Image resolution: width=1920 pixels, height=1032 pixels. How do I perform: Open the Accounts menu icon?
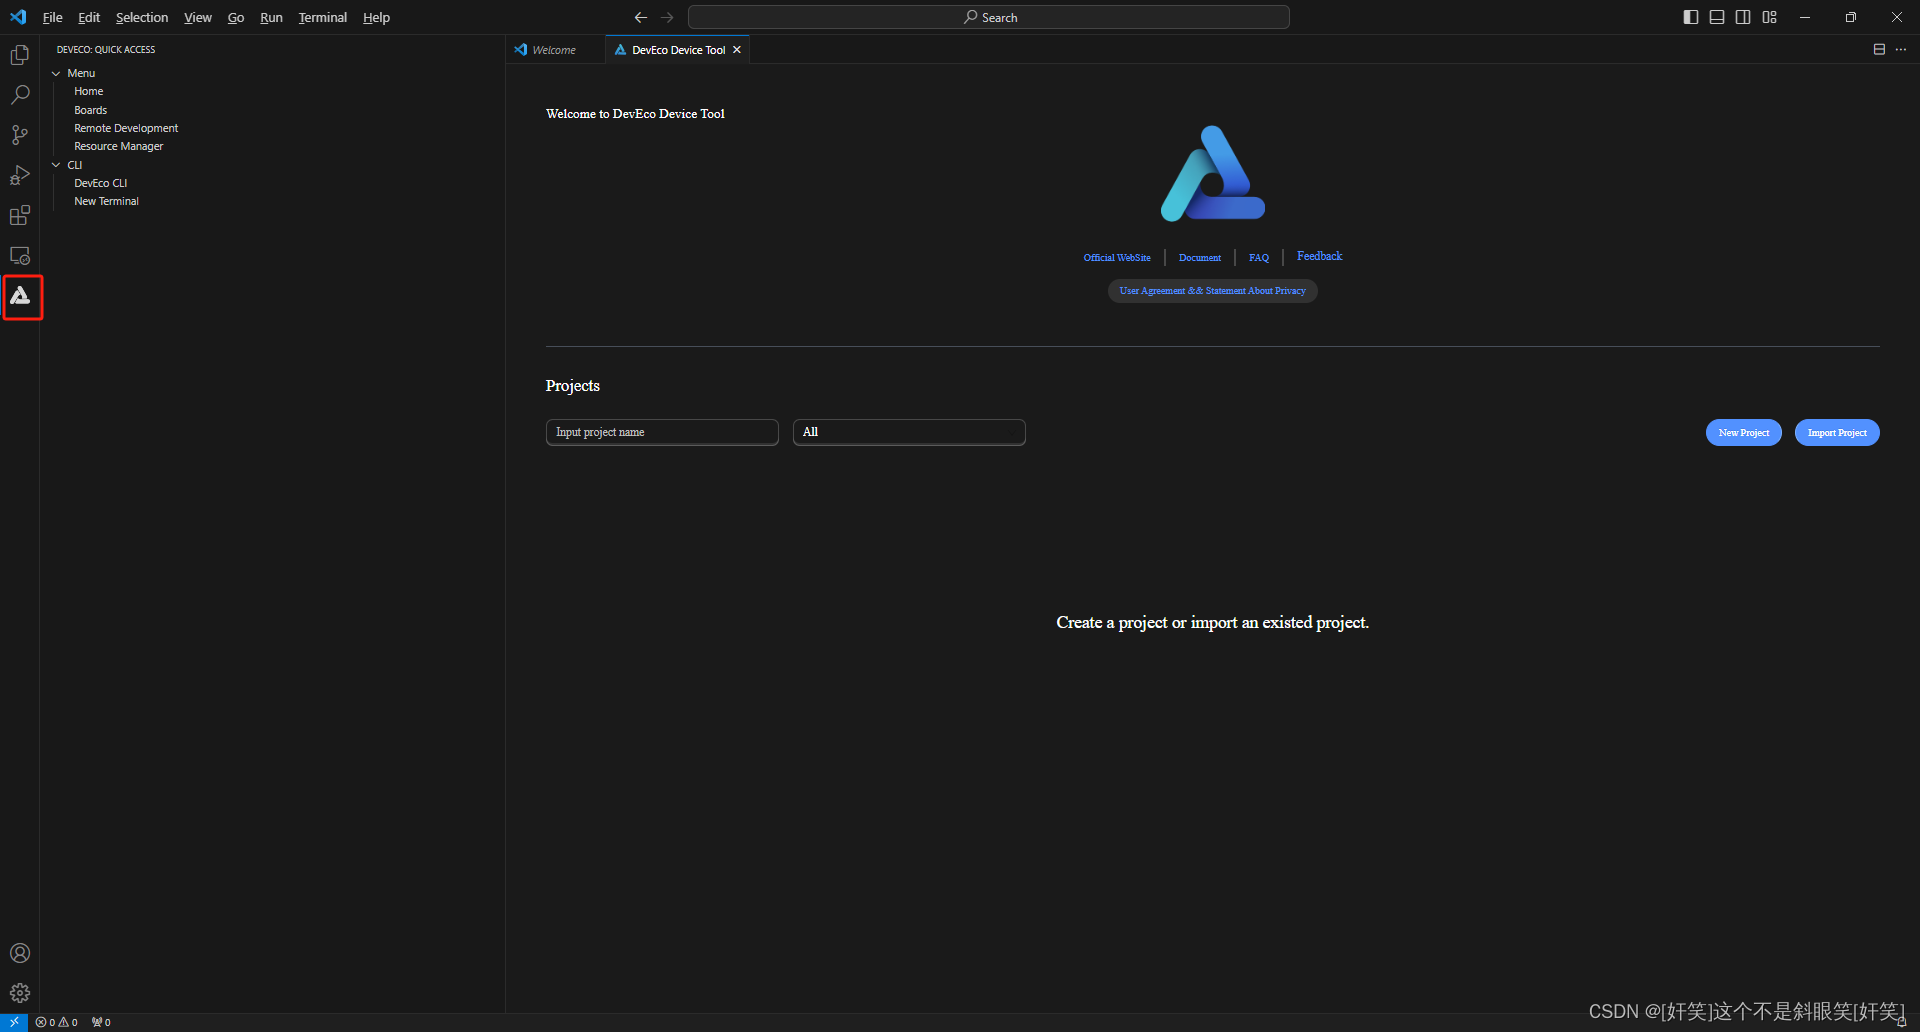click(20, 953)
